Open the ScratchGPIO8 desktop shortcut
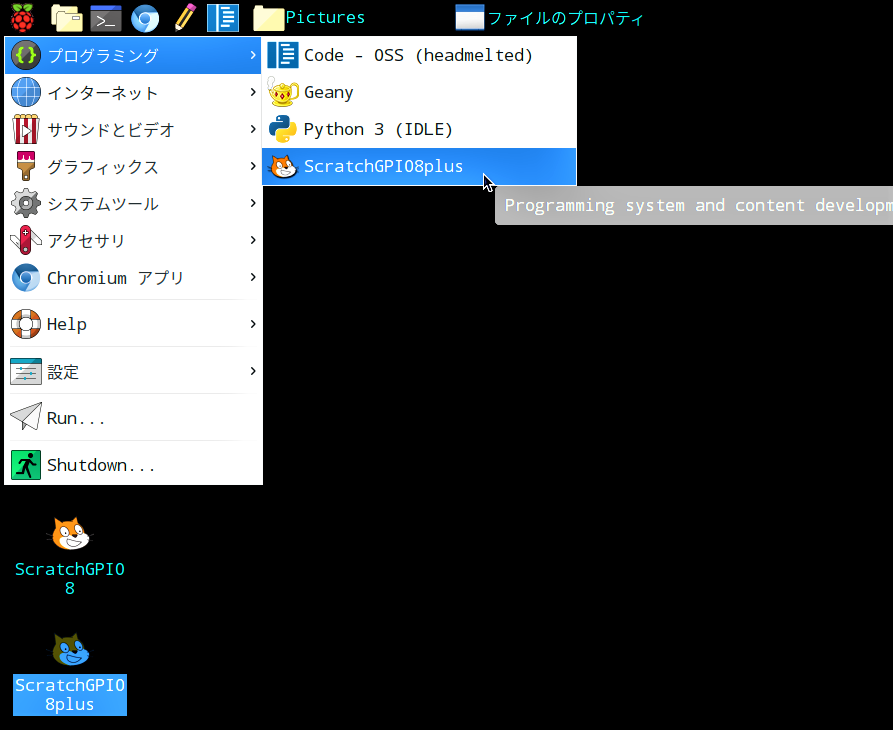Screen dimensions: 893x730 [x=70, y=554]
